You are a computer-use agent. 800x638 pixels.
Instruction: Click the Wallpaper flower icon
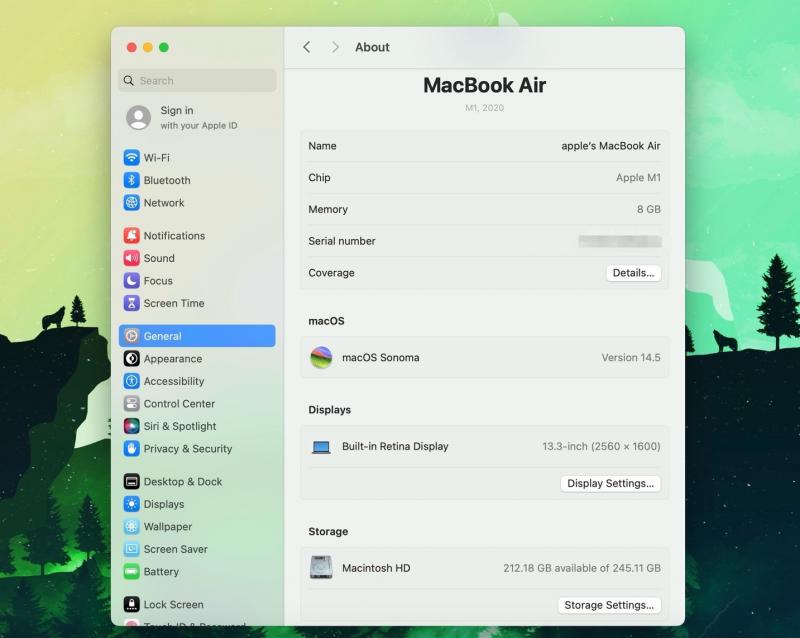point(132,526)
